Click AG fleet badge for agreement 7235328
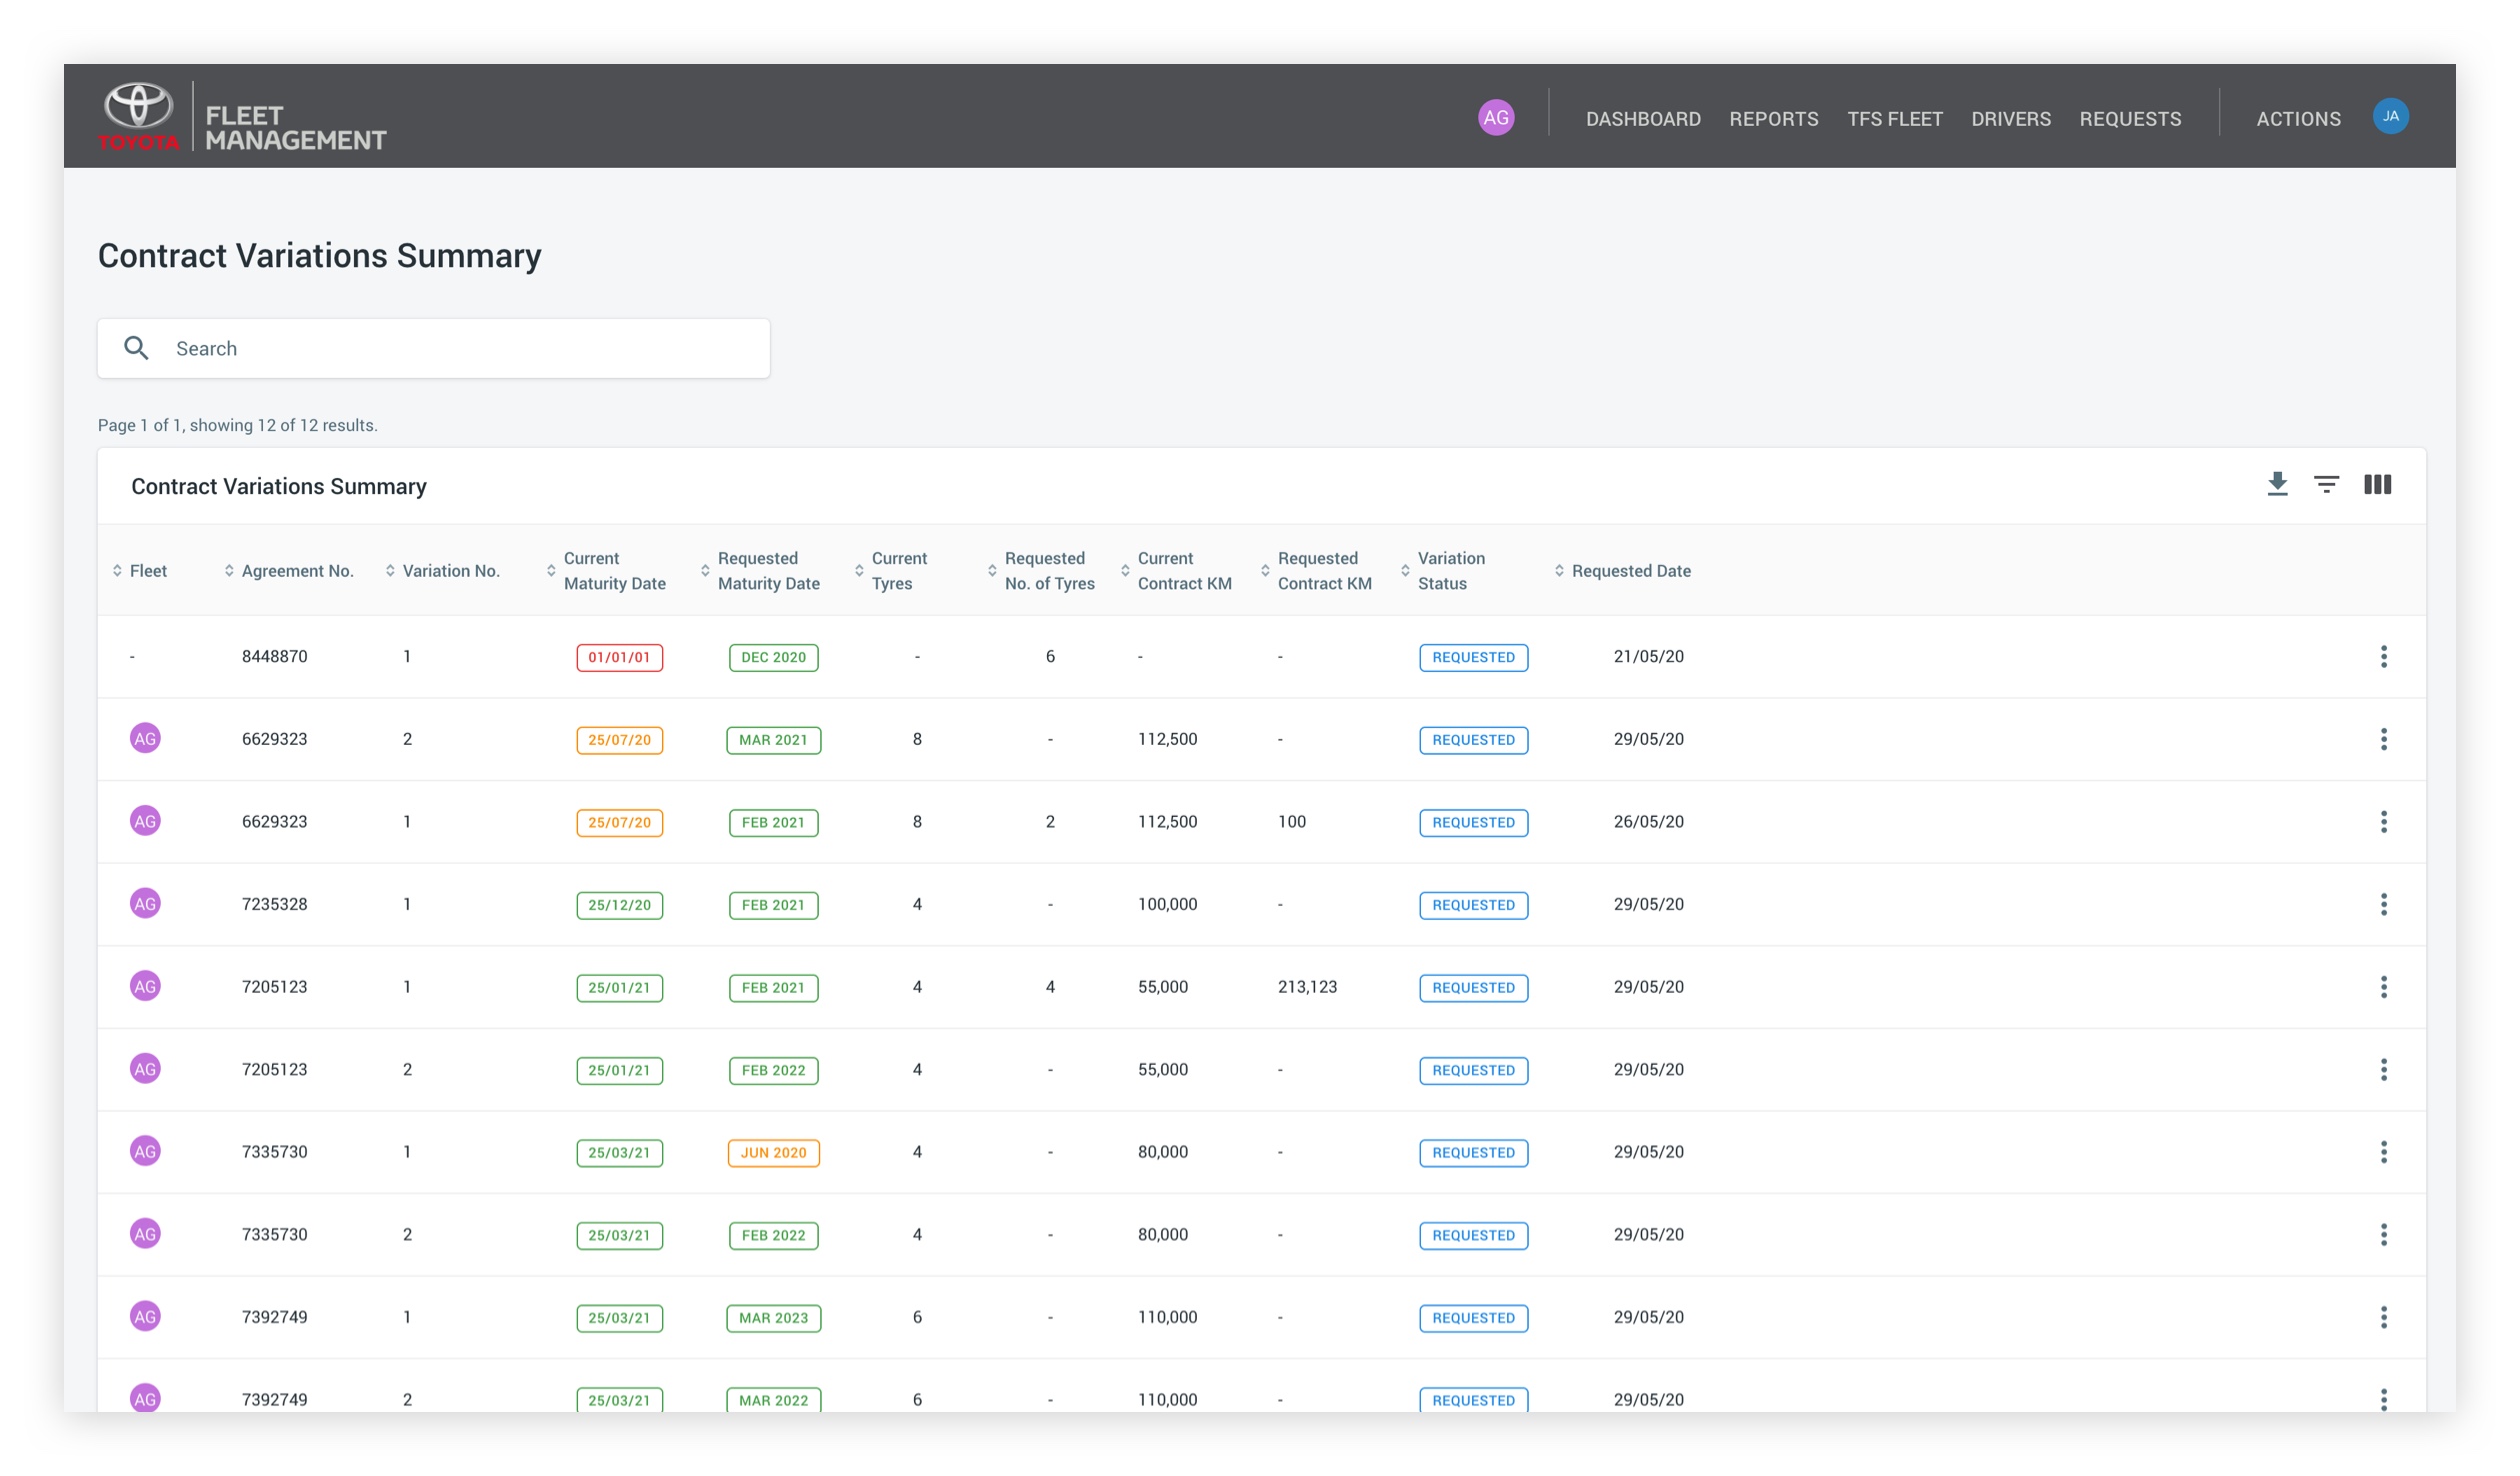This screenshot has height=1476, width=2520. click(x=145, y=904)
